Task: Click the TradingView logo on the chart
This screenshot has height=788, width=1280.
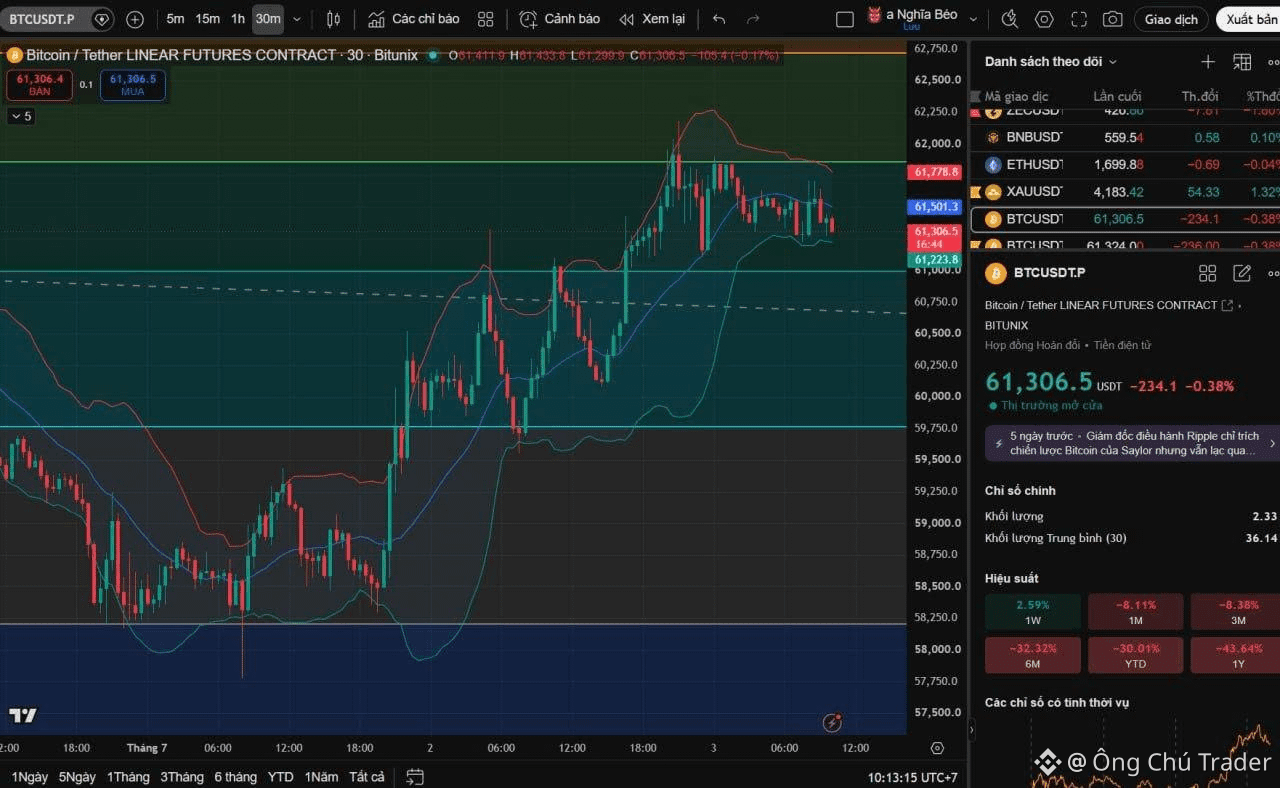Action: pos(23,715)
